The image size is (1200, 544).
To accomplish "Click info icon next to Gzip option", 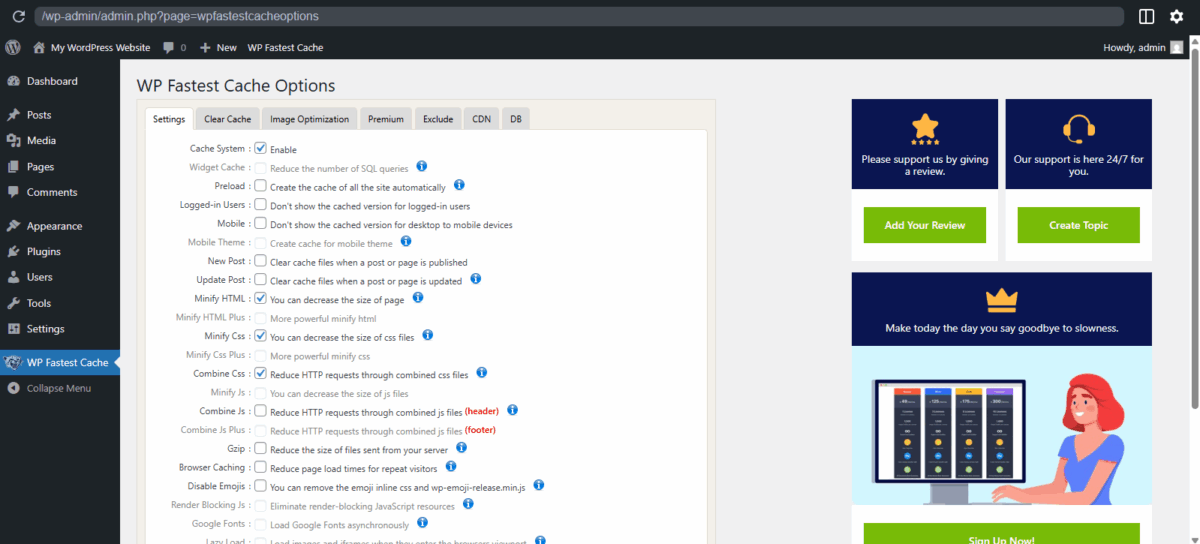I will click(461, 448).
